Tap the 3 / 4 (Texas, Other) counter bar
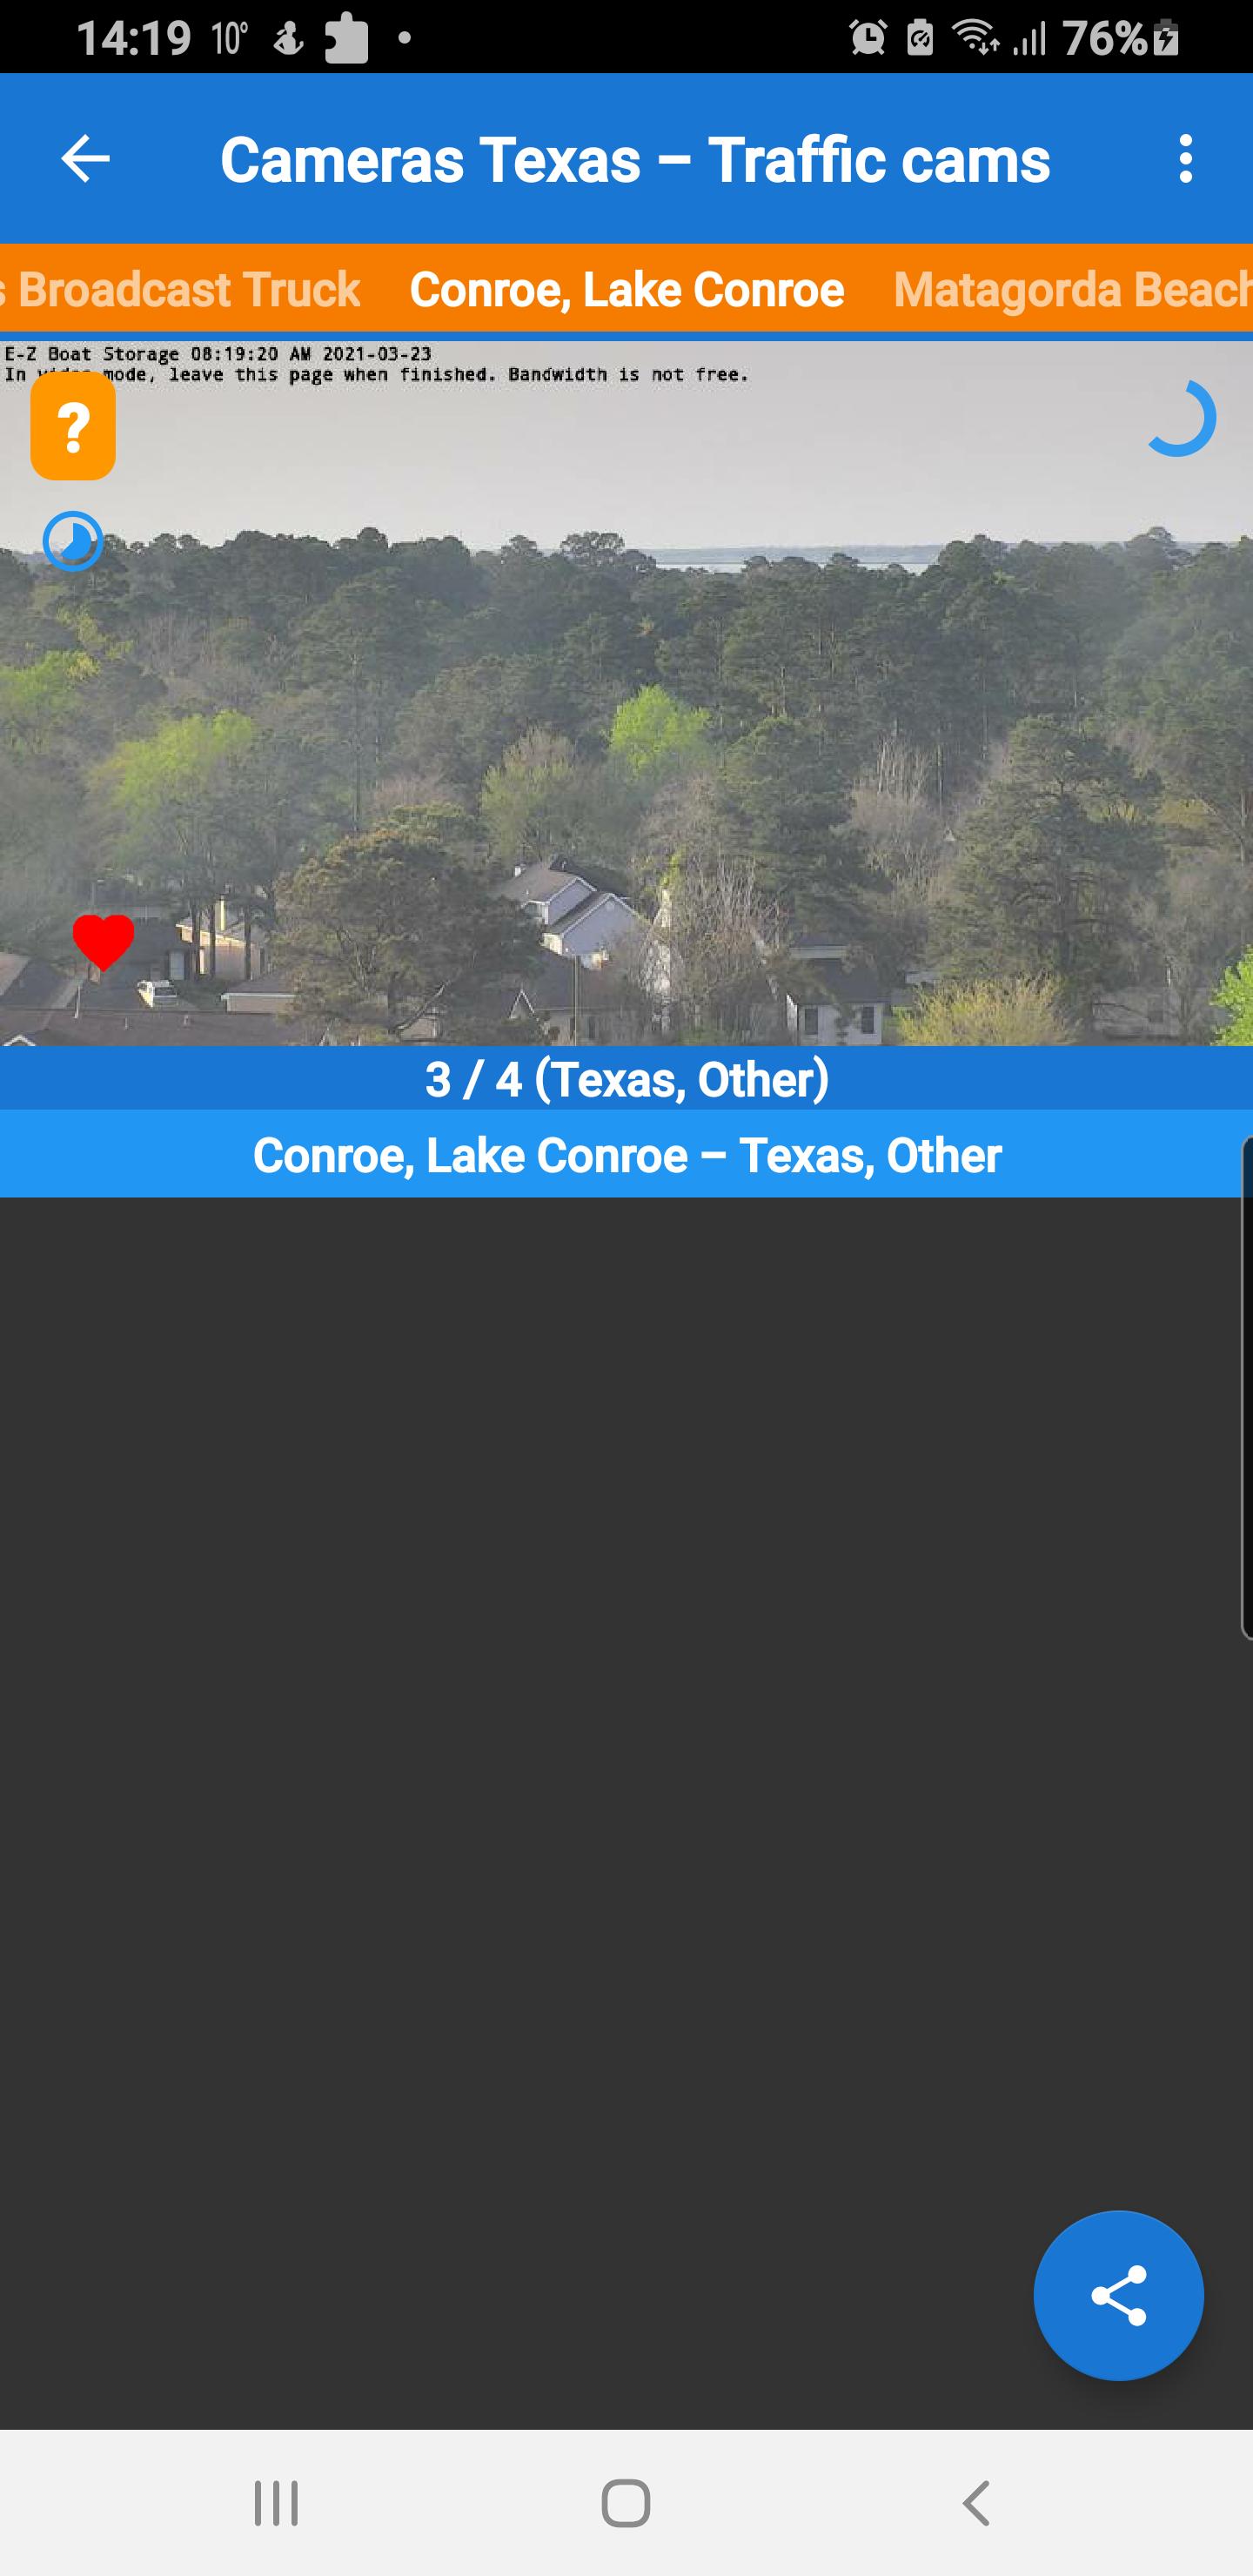The width and height of the screenshot is (1253, 2576). pyautogui.click(x=626, y=1079)
